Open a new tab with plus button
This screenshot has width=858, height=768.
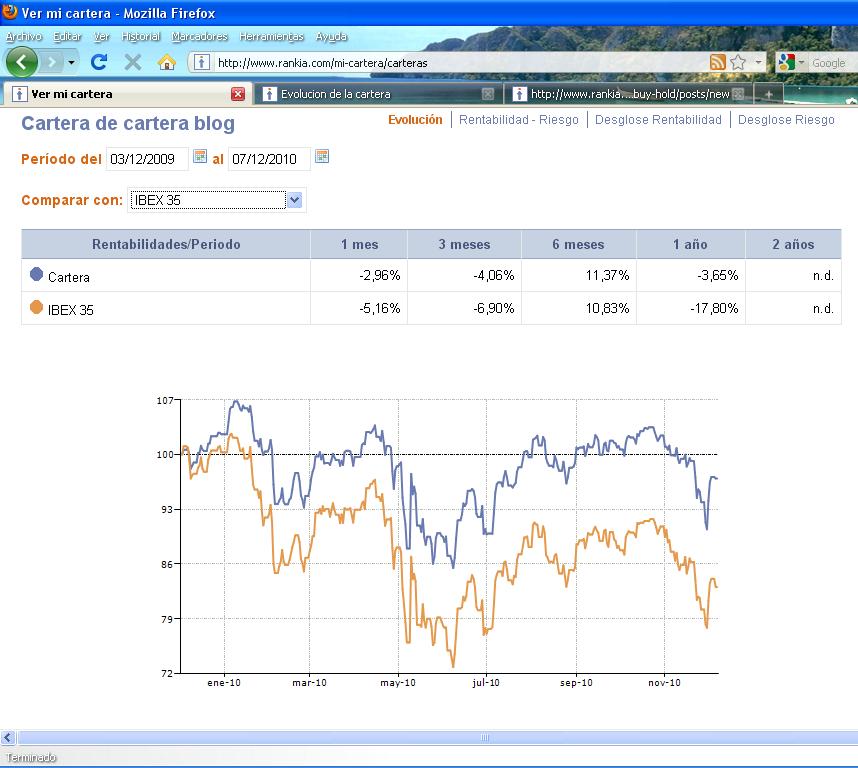point(768,94)
